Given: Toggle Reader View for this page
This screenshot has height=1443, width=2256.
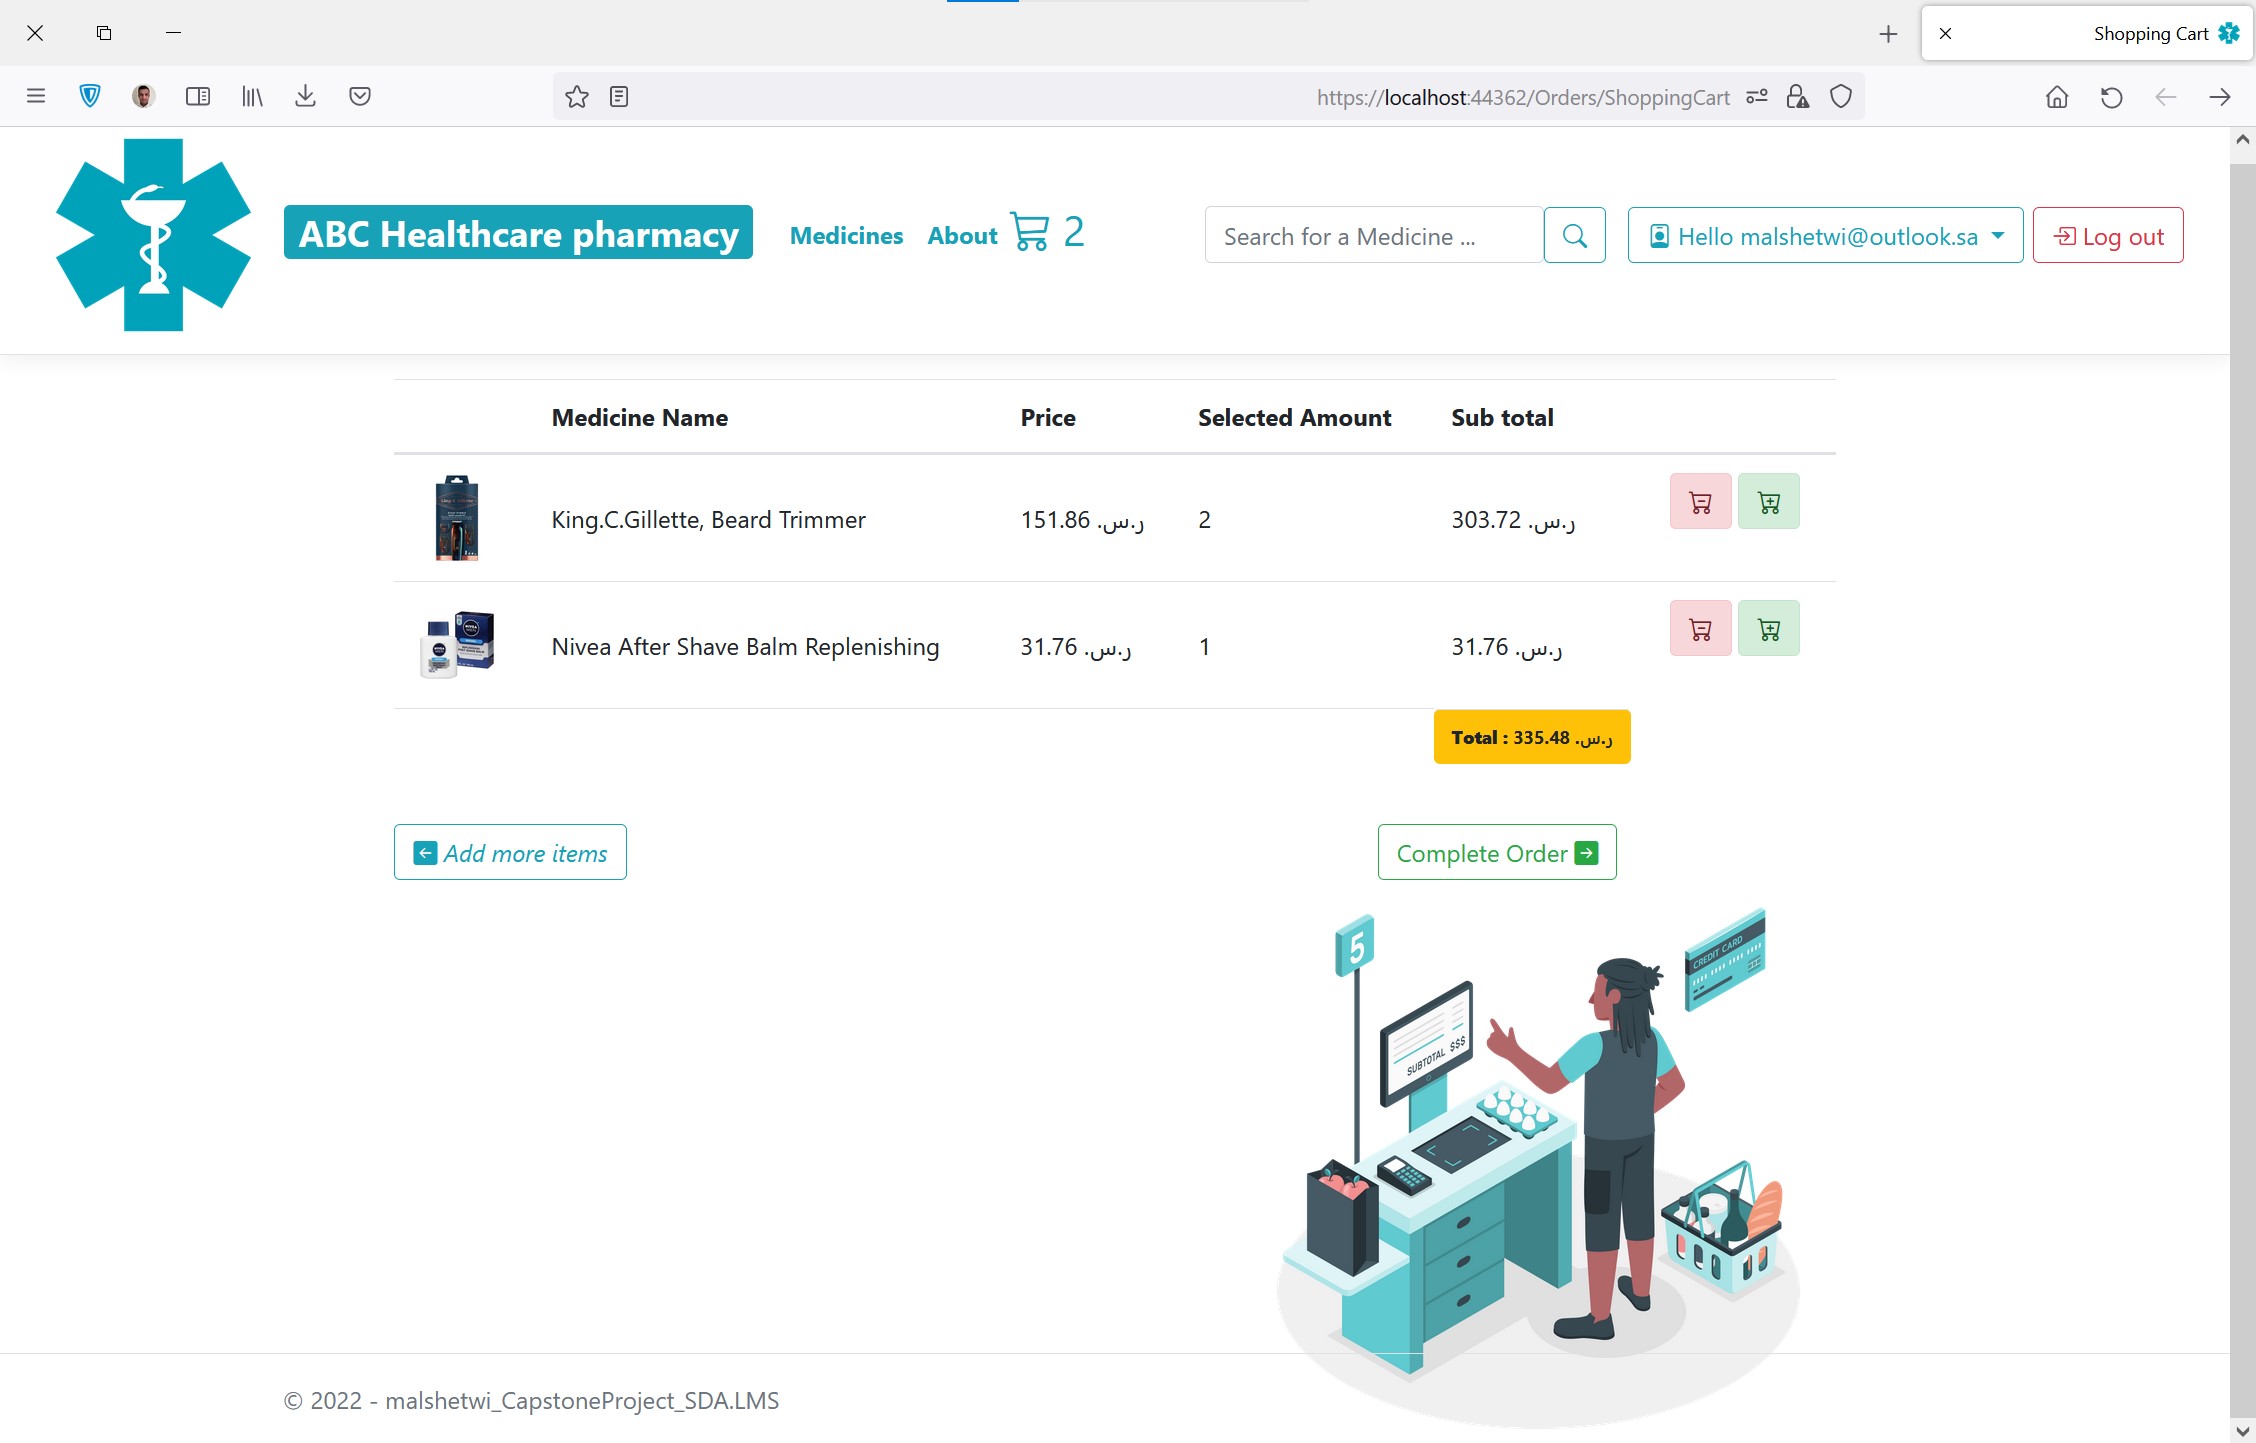Looking at the screenshot, I should tap(619, 97).
